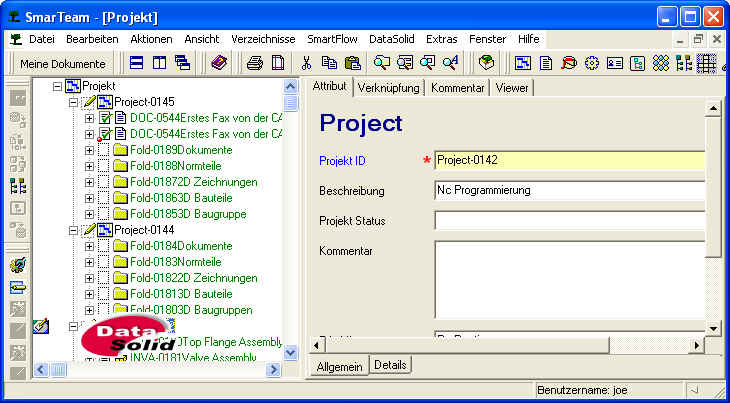Click the page preview icon beside the printer
The height and width of the screenshot is (403, 730).
(278, 63)
